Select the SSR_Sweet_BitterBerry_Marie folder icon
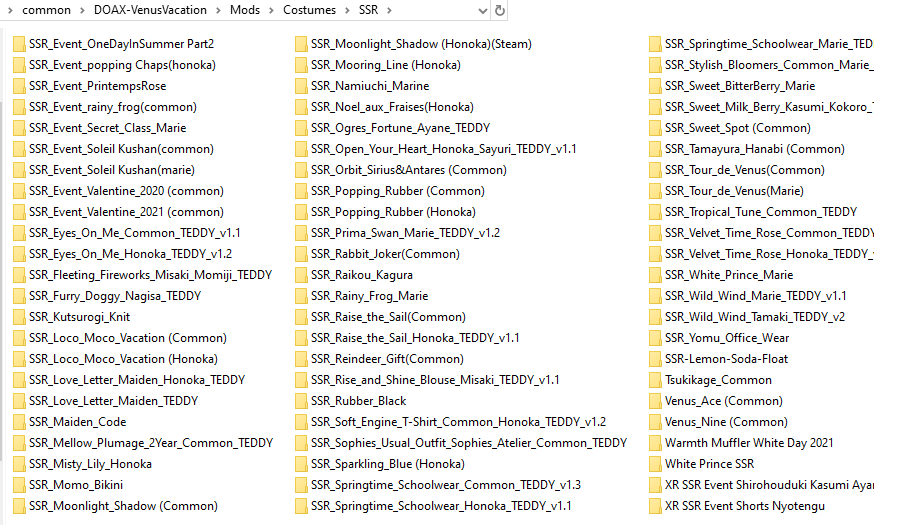The width and height of the screenshot is (922, 525). tap(655, 86)
